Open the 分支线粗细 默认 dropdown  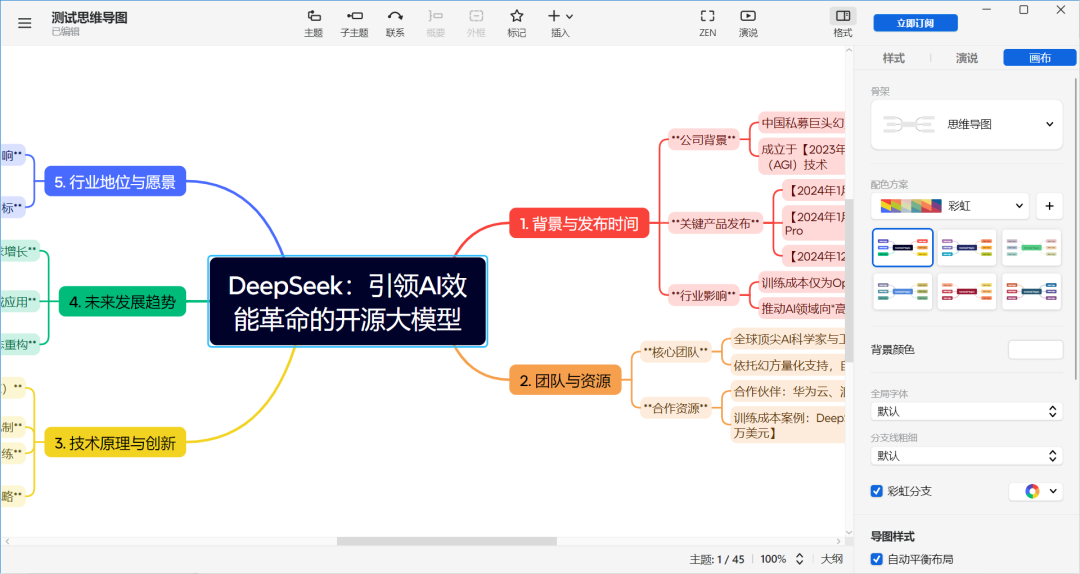pyautogui.click(x=966, y=455)
